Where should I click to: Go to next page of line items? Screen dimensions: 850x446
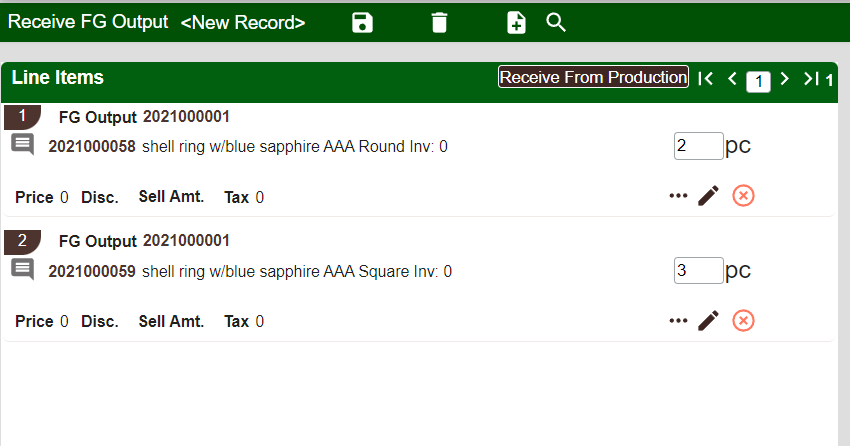pos(784,79)
